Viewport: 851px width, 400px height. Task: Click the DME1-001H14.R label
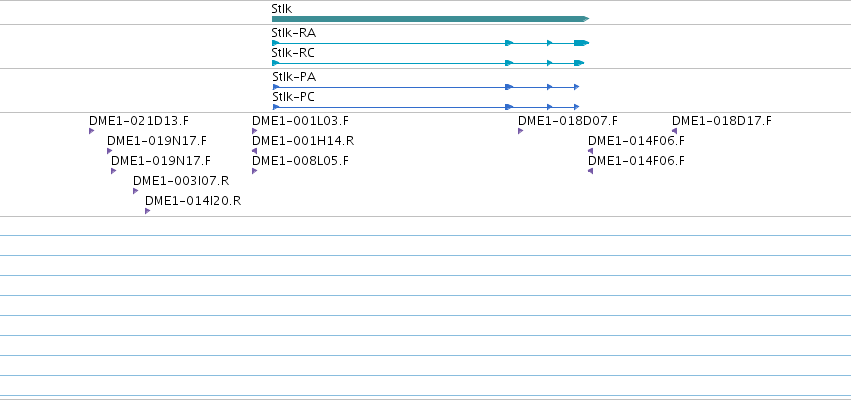(x=303, y=141)
